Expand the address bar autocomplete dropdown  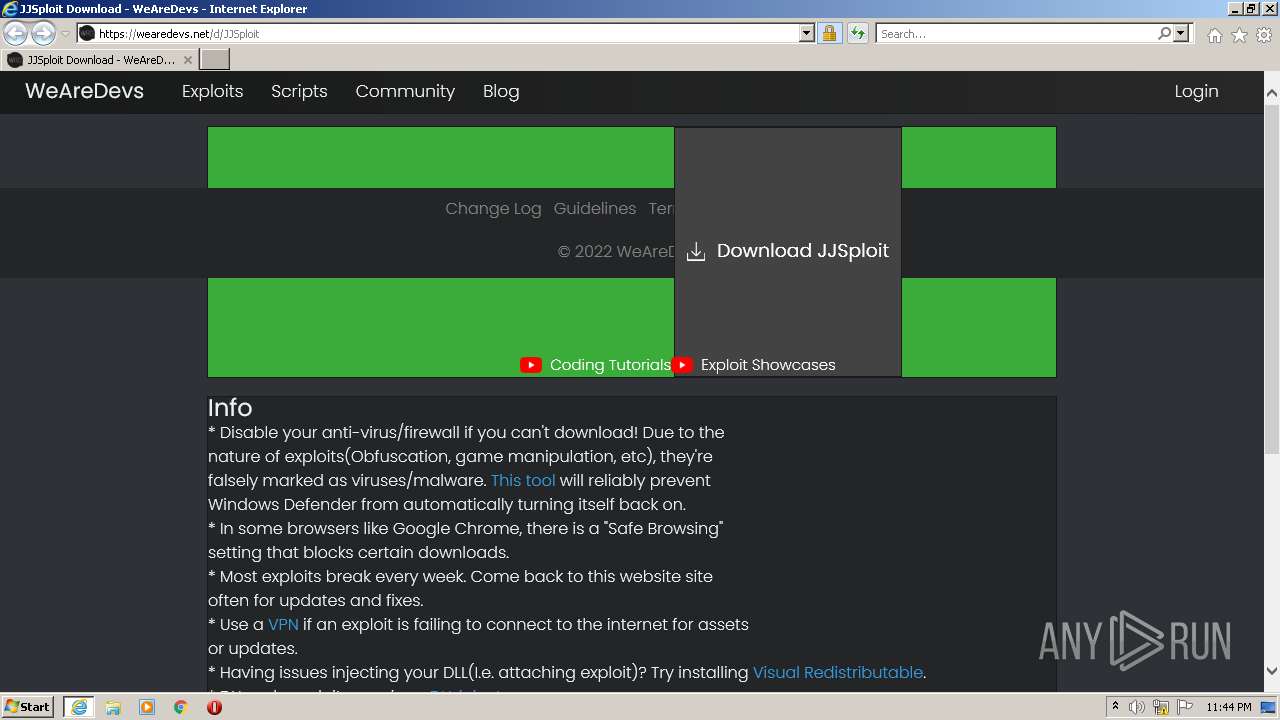click(807, 33)
